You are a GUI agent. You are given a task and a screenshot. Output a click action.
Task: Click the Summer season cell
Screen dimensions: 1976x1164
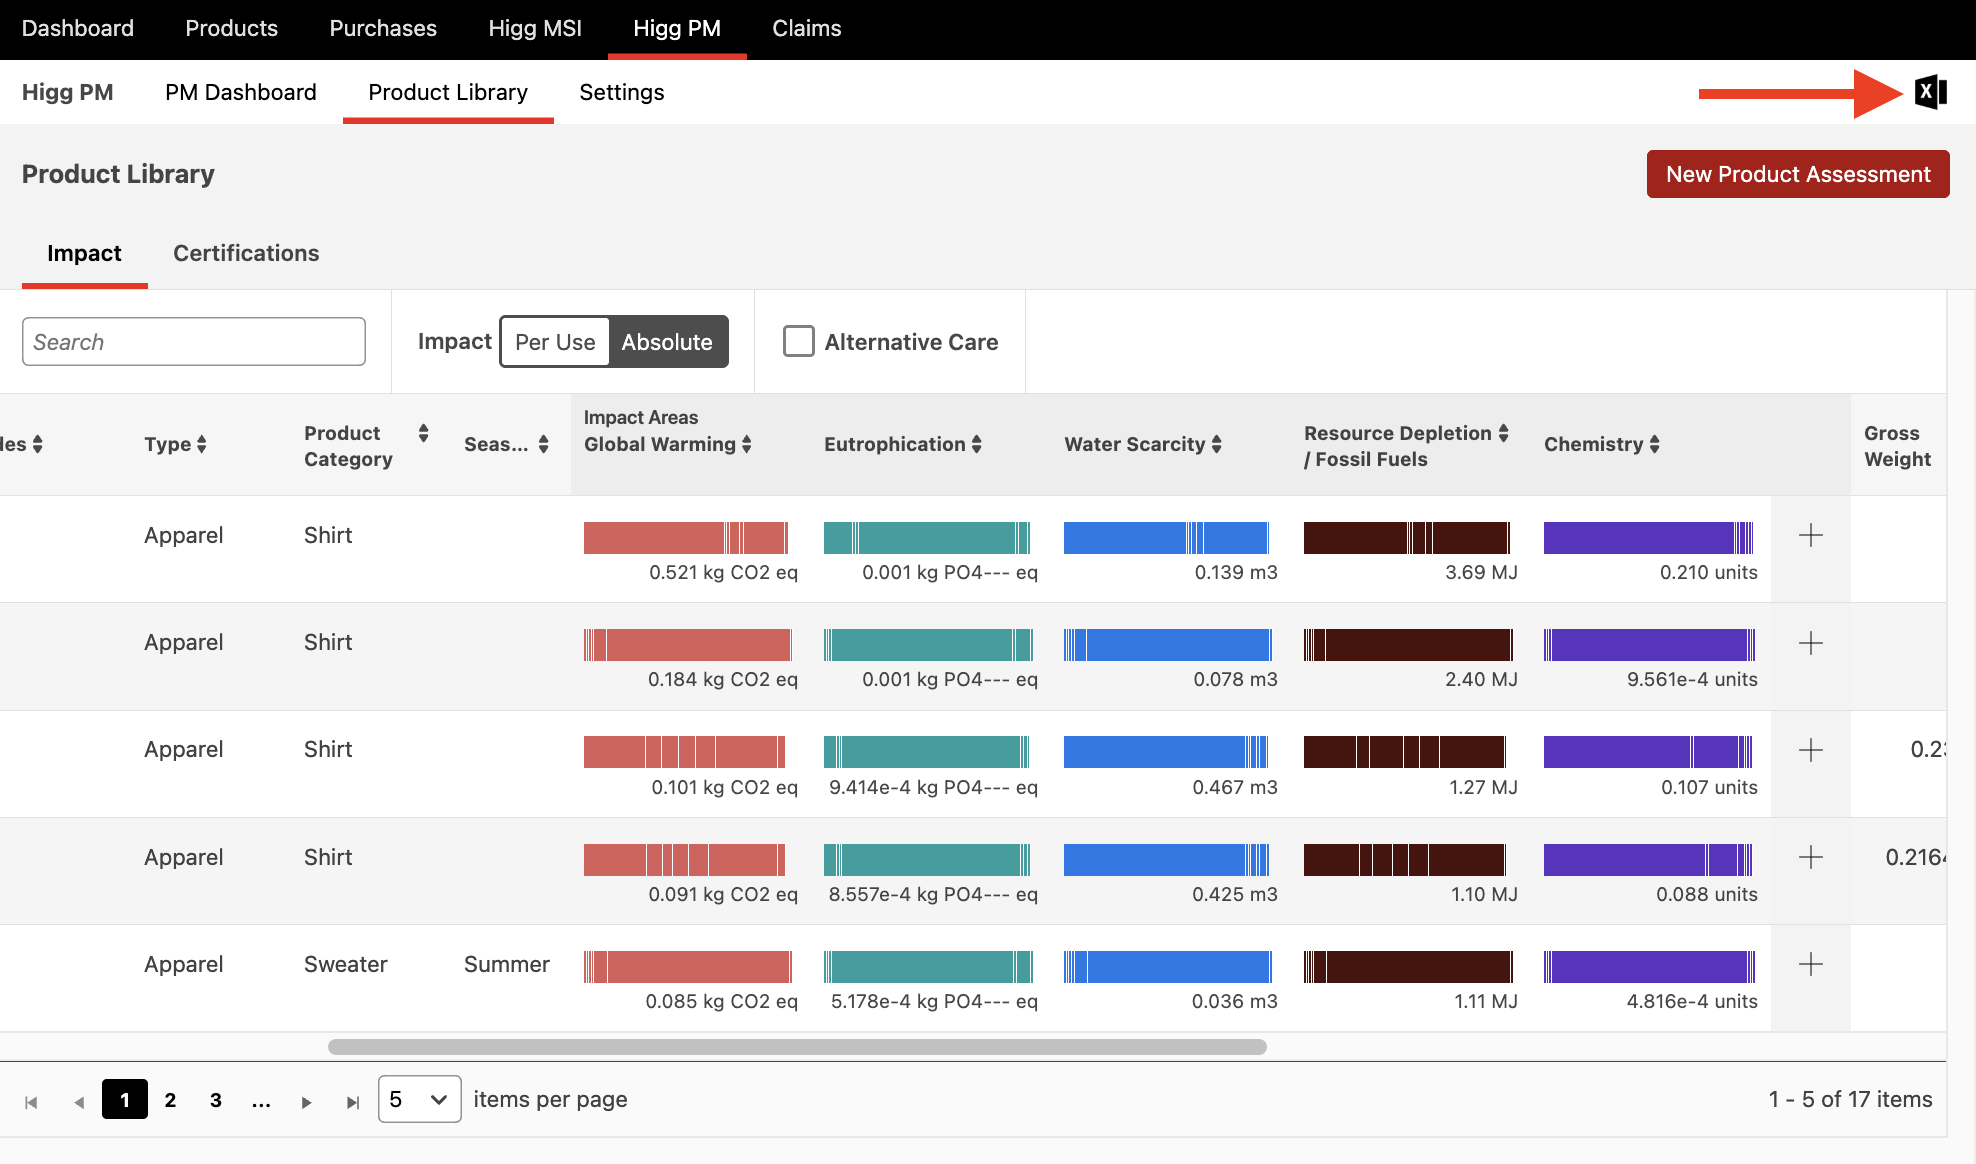click(x=507, y=964)
